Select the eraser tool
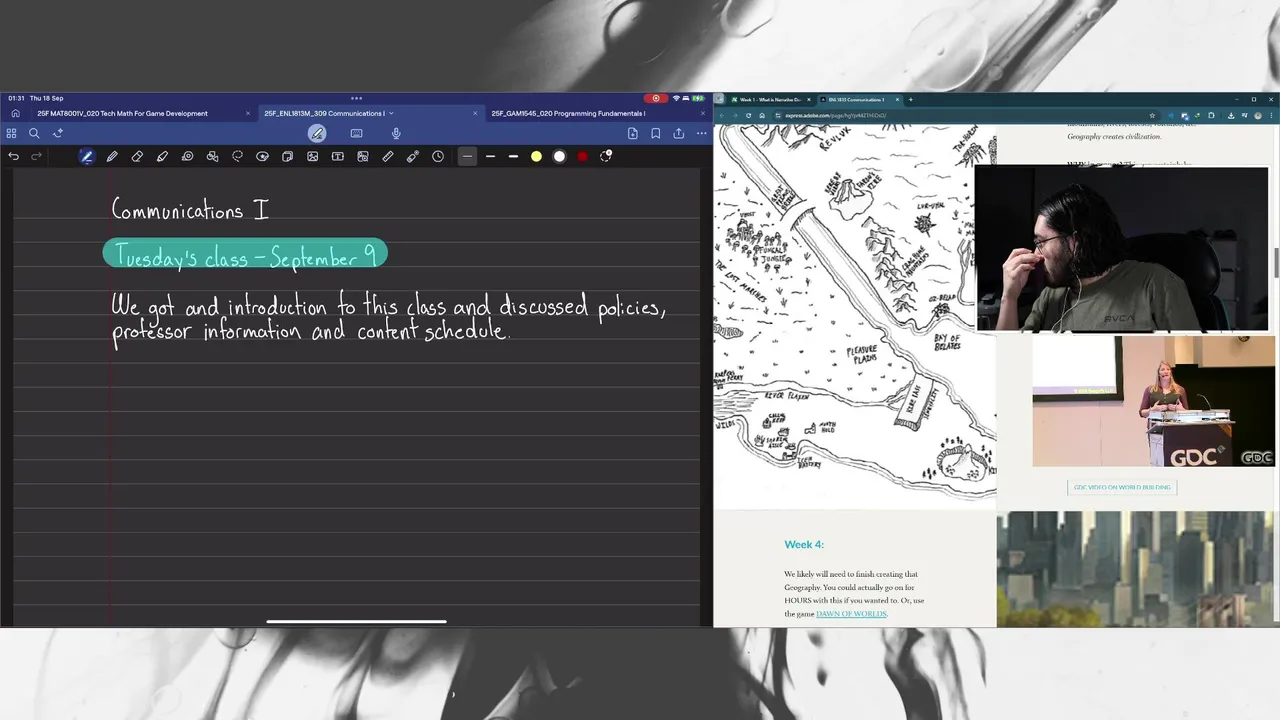This screenshot has height=720, width=1280. pyautogui.click(x=137, y=156)
